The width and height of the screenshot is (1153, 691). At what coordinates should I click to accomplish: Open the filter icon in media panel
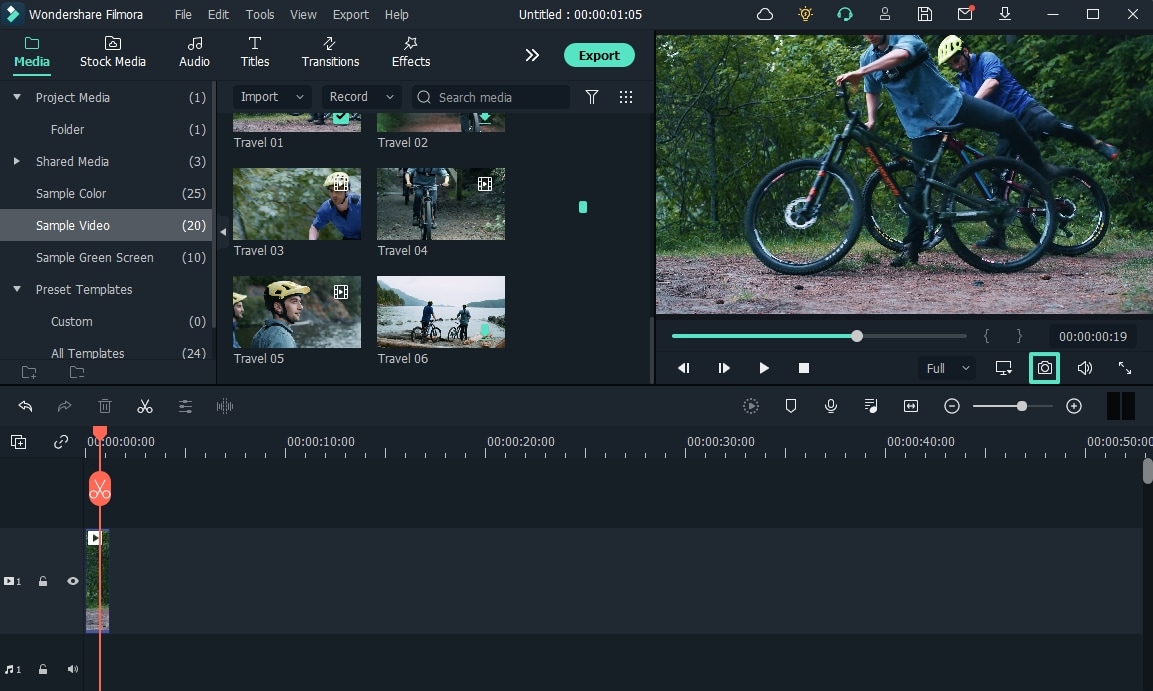(x=592, y=97)
